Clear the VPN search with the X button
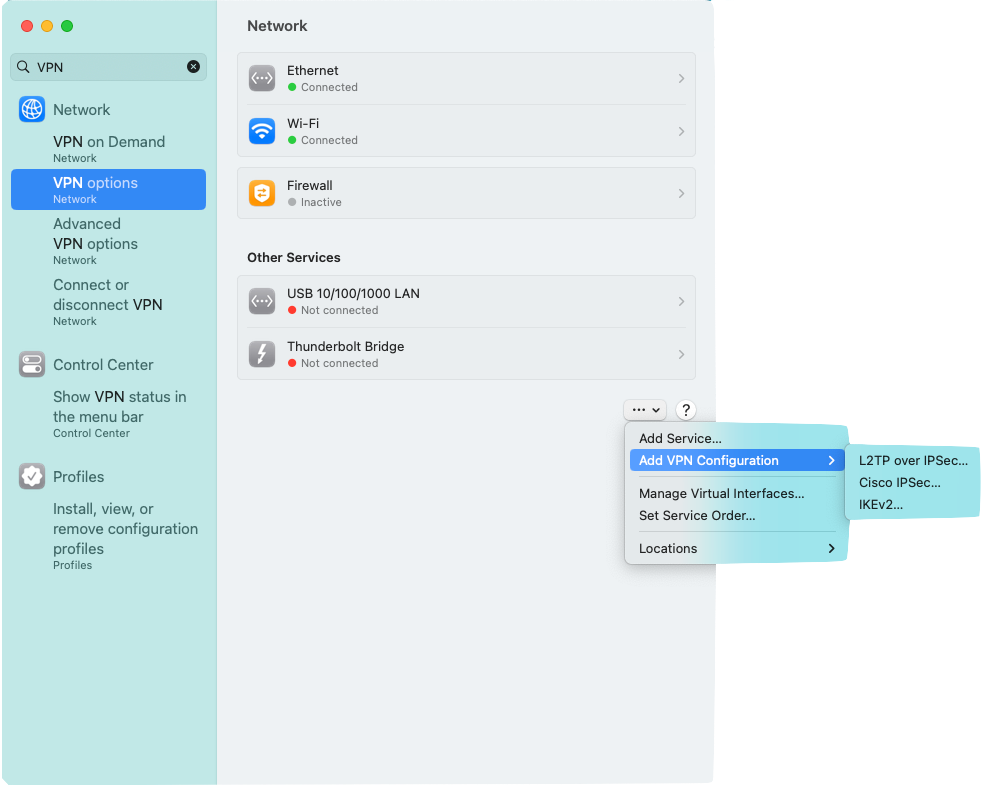 [193, 66]
